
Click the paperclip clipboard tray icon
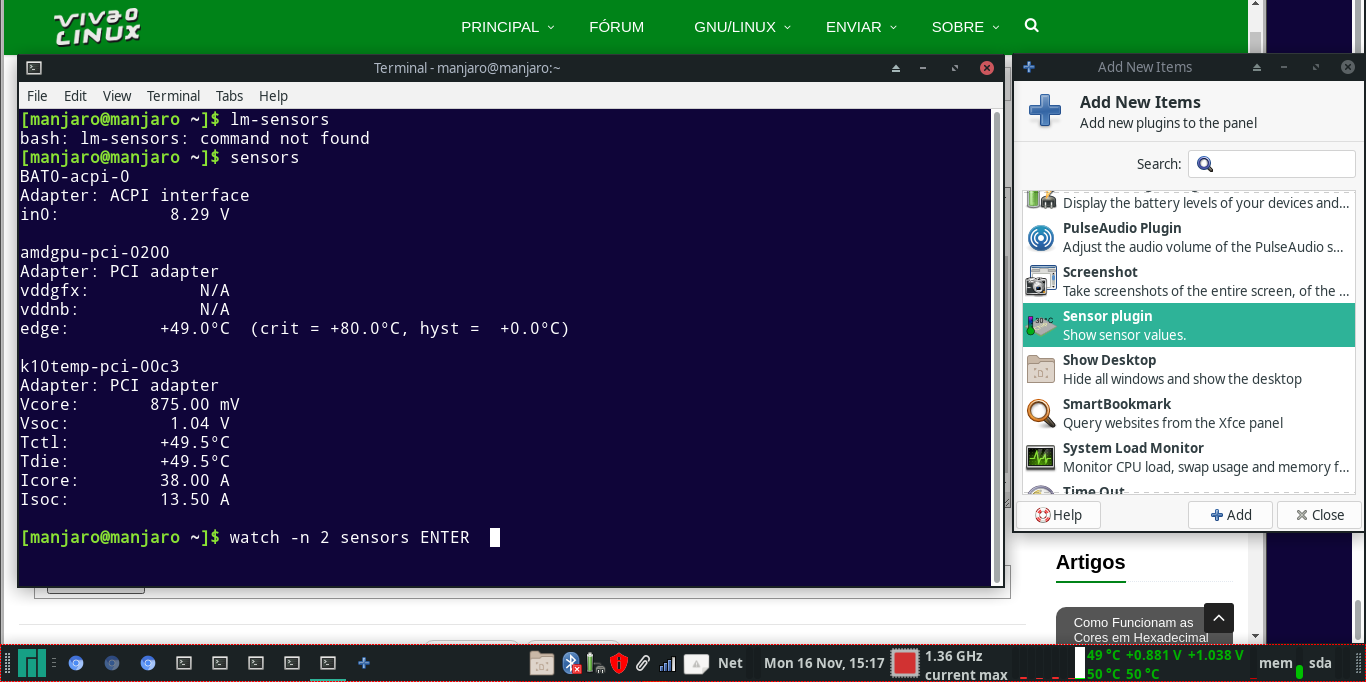click(643, 663)
